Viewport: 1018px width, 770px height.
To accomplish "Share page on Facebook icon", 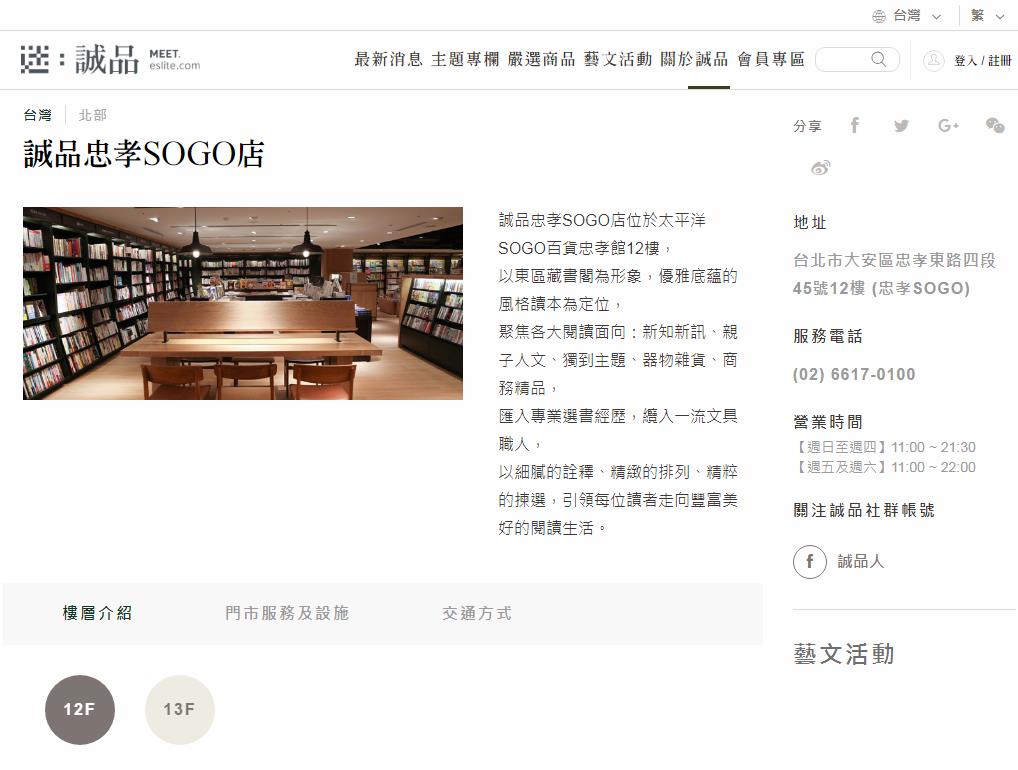I will point(855,125).
